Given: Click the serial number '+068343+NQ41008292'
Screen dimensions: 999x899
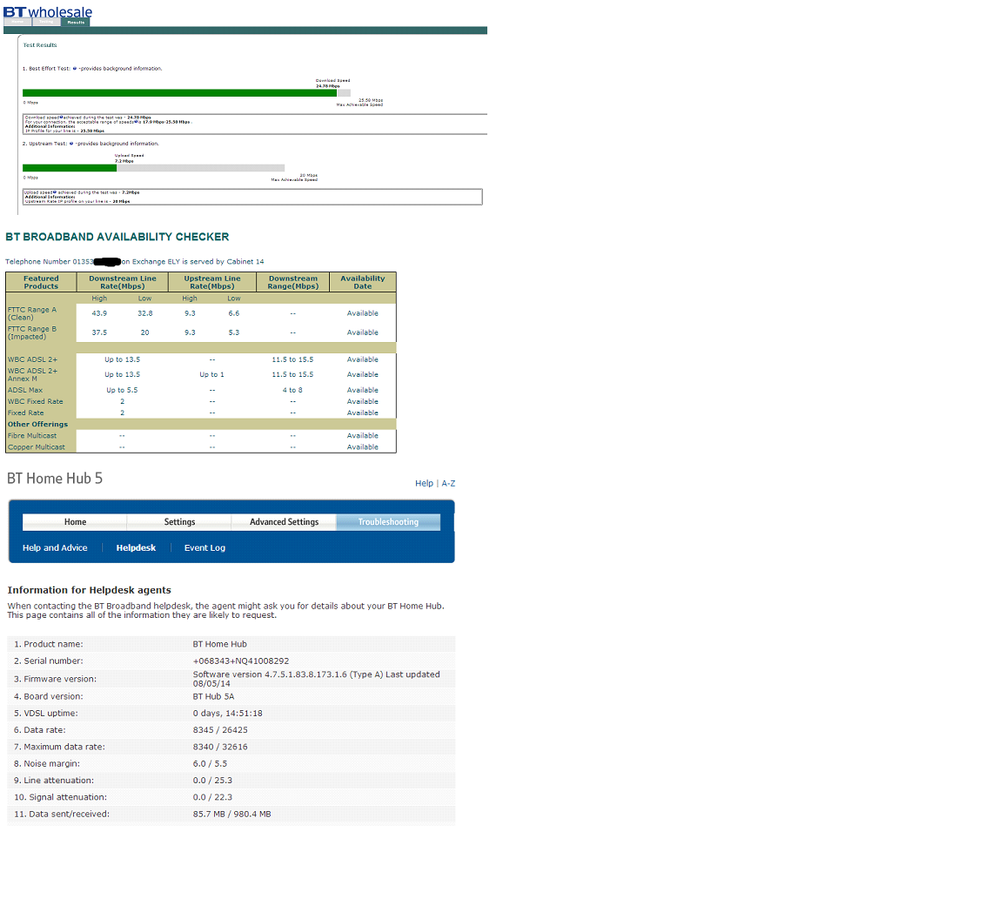Looking at the screenshot, I should 241,661.
